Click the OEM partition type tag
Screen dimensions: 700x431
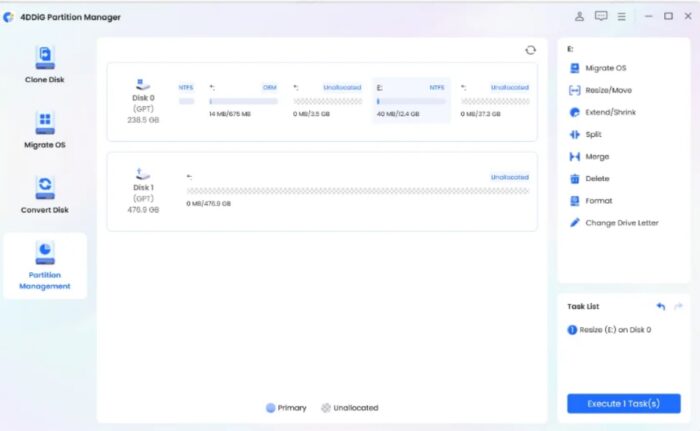click(x=270, y=88)
